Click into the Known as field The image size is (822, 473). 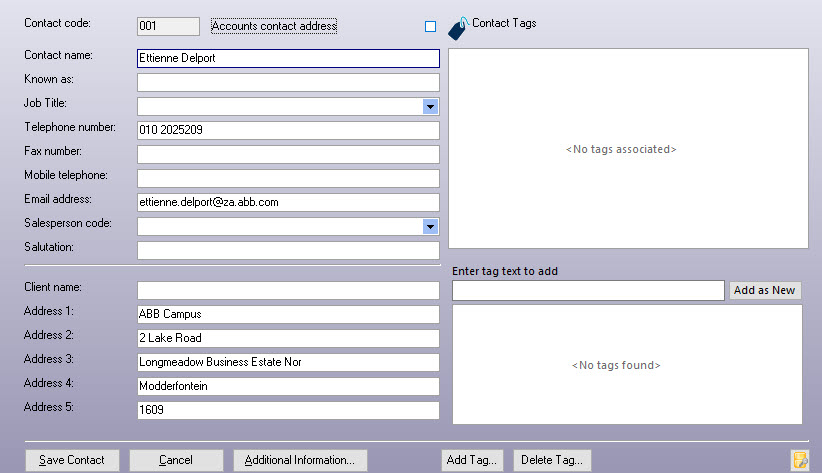(288, 82)
